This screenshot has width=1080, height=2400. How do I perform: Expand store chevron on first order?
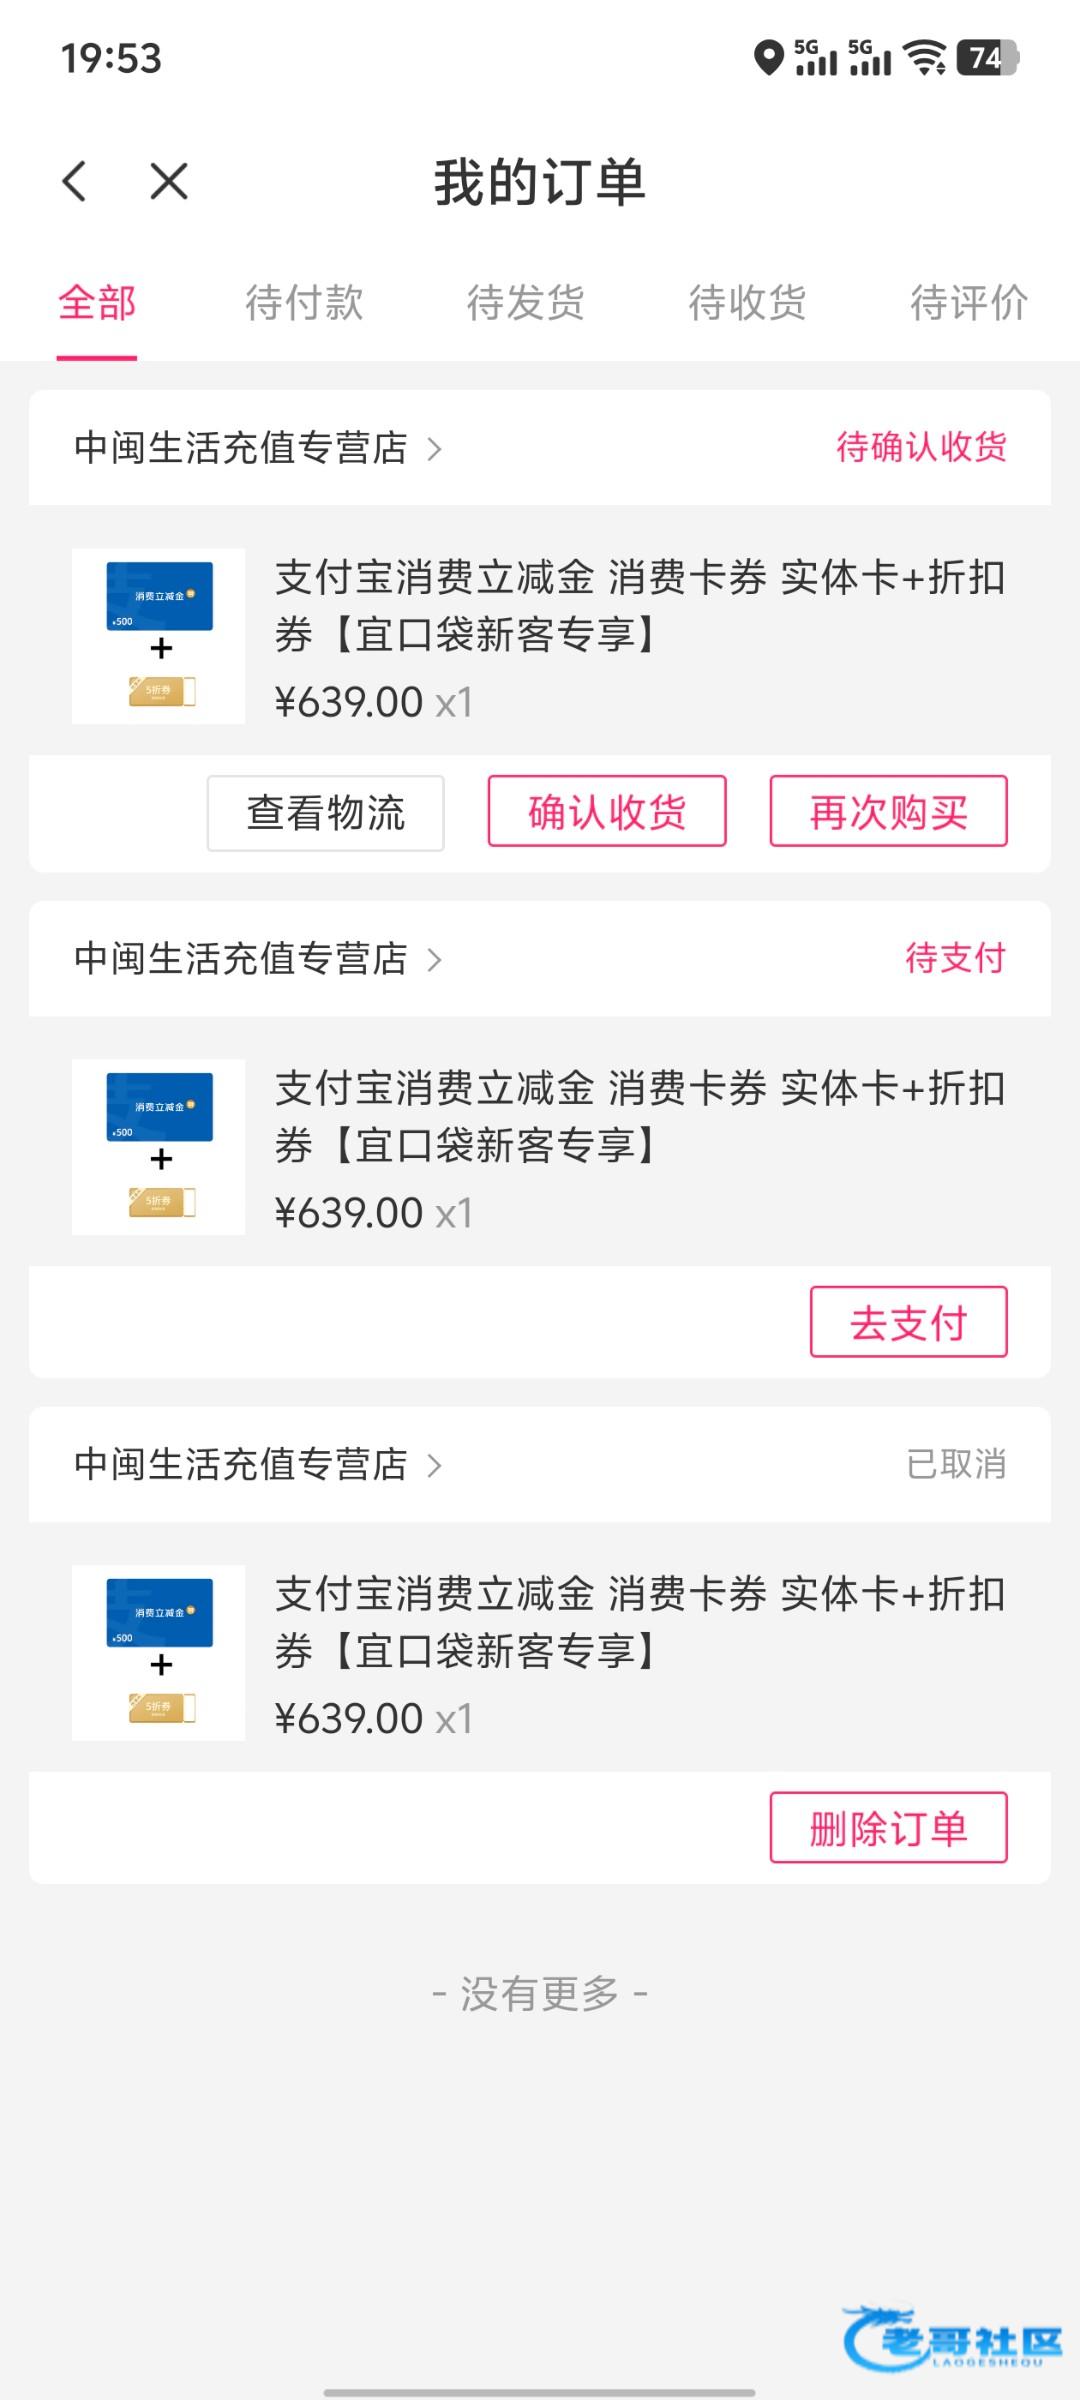coord(434,449)
